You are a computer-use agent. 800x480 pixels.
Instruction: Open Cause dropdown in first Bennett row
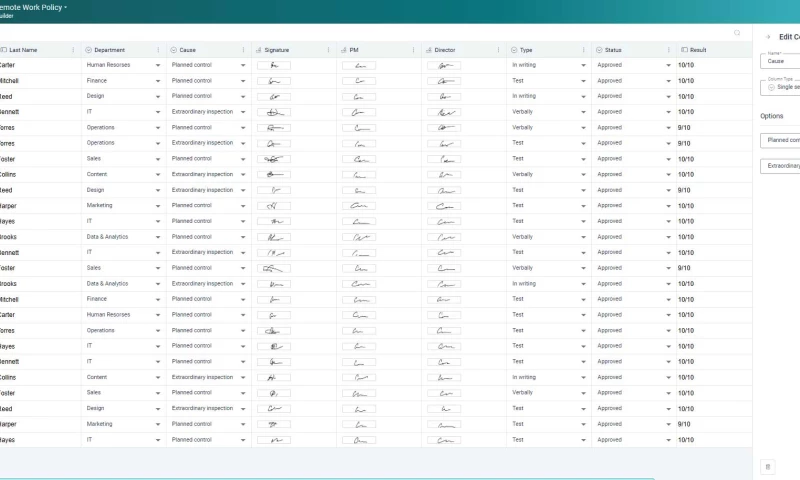click(x=243, y=112)
